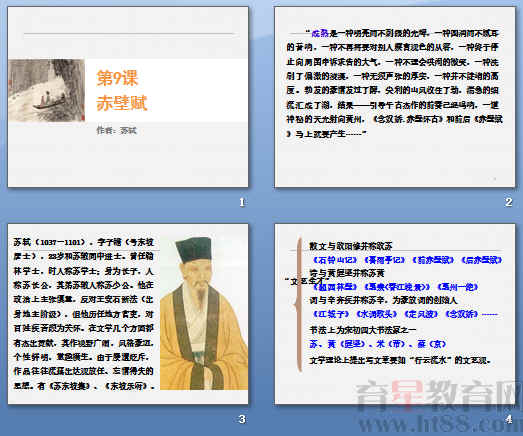The image size is (523, 436).
Task: Select slide 4 listing 苏轼's works
Action: click(395, 314)
